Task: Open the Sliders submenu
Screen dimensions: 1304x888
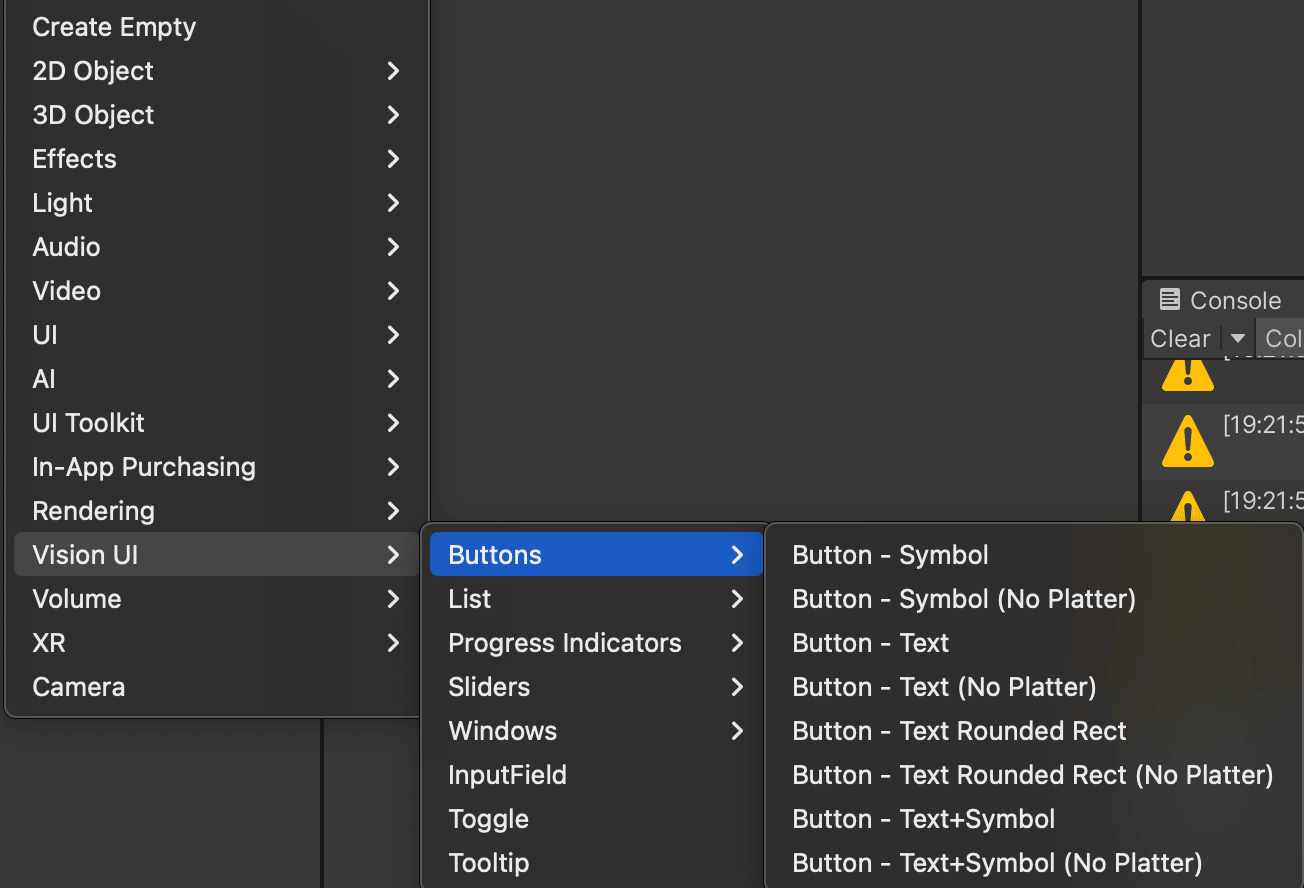Action: click(596, 687)
